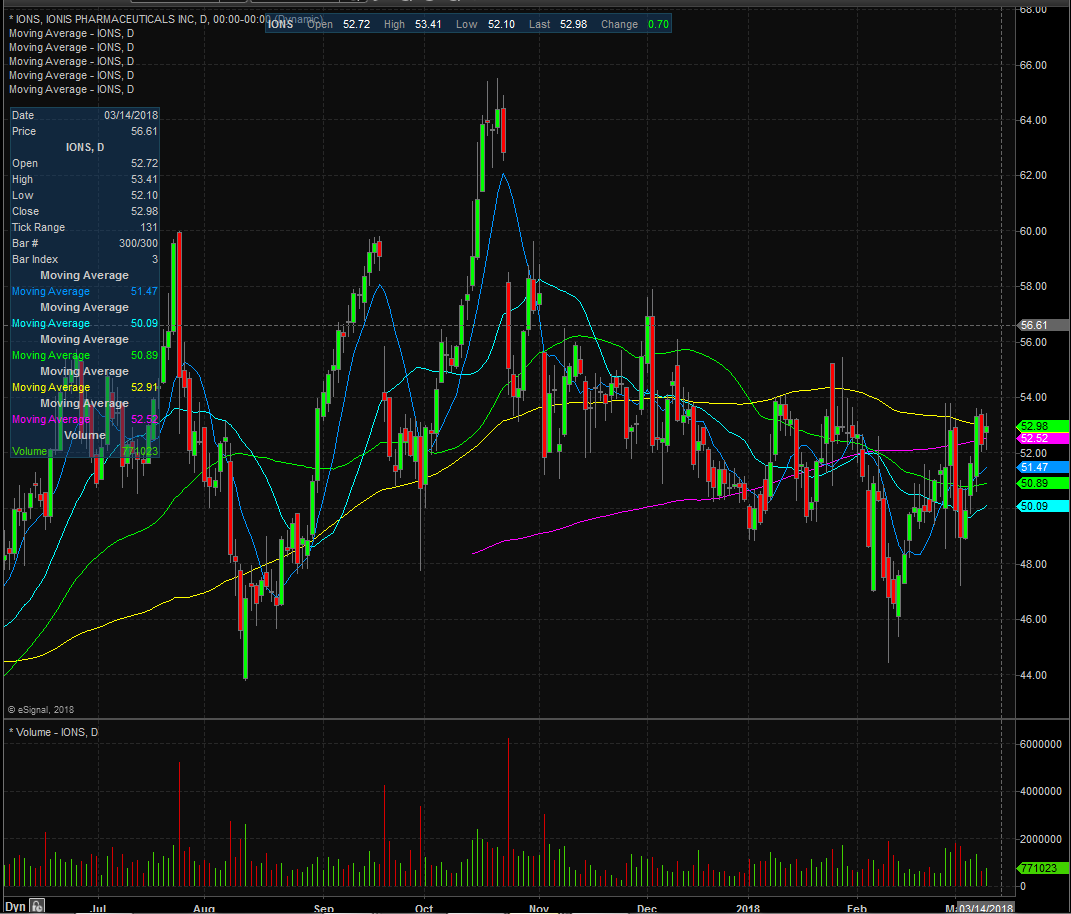Click the 44.00 price axis label
The height and width of the screenshot is (914, 1071).
click(1033, 675)
